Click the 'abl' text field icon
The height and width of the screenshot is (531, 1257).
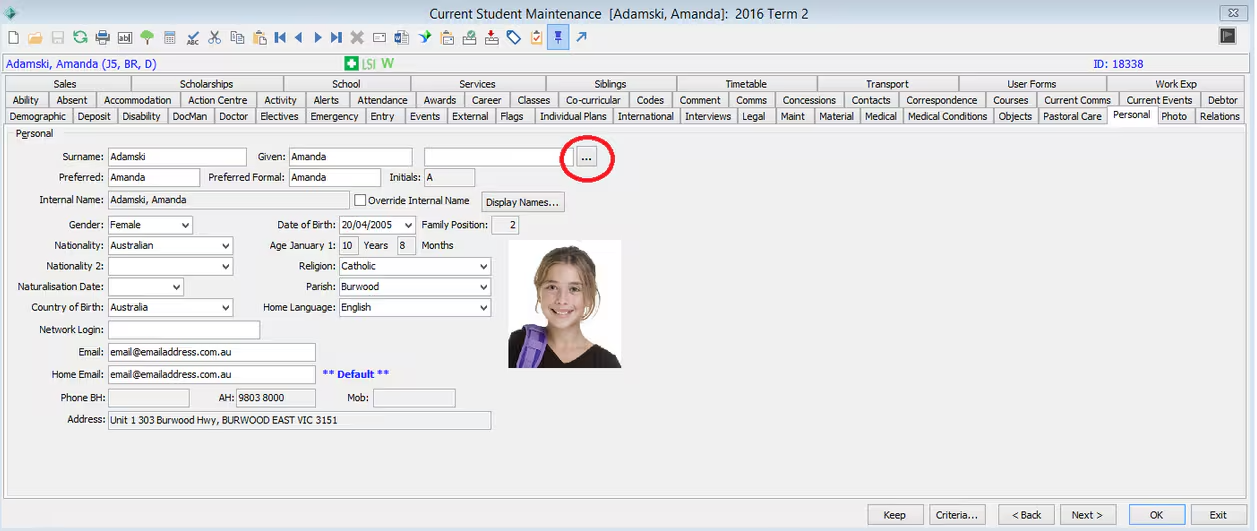(125, 38)
